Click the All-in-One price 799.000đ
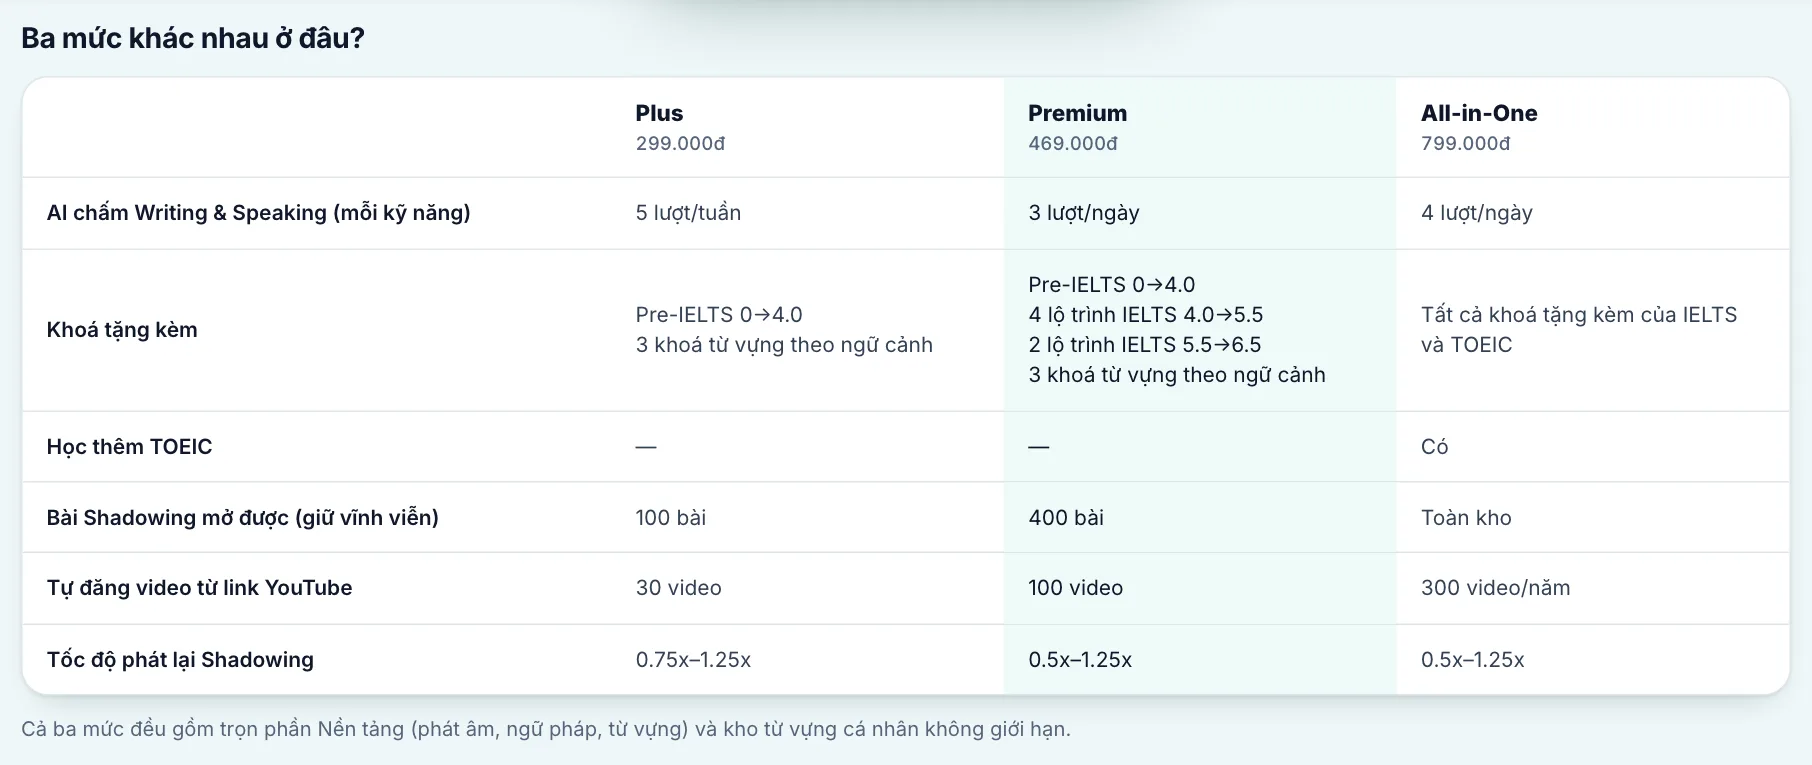This screenshot has width=1812, height=765. tap(1466, 143)
